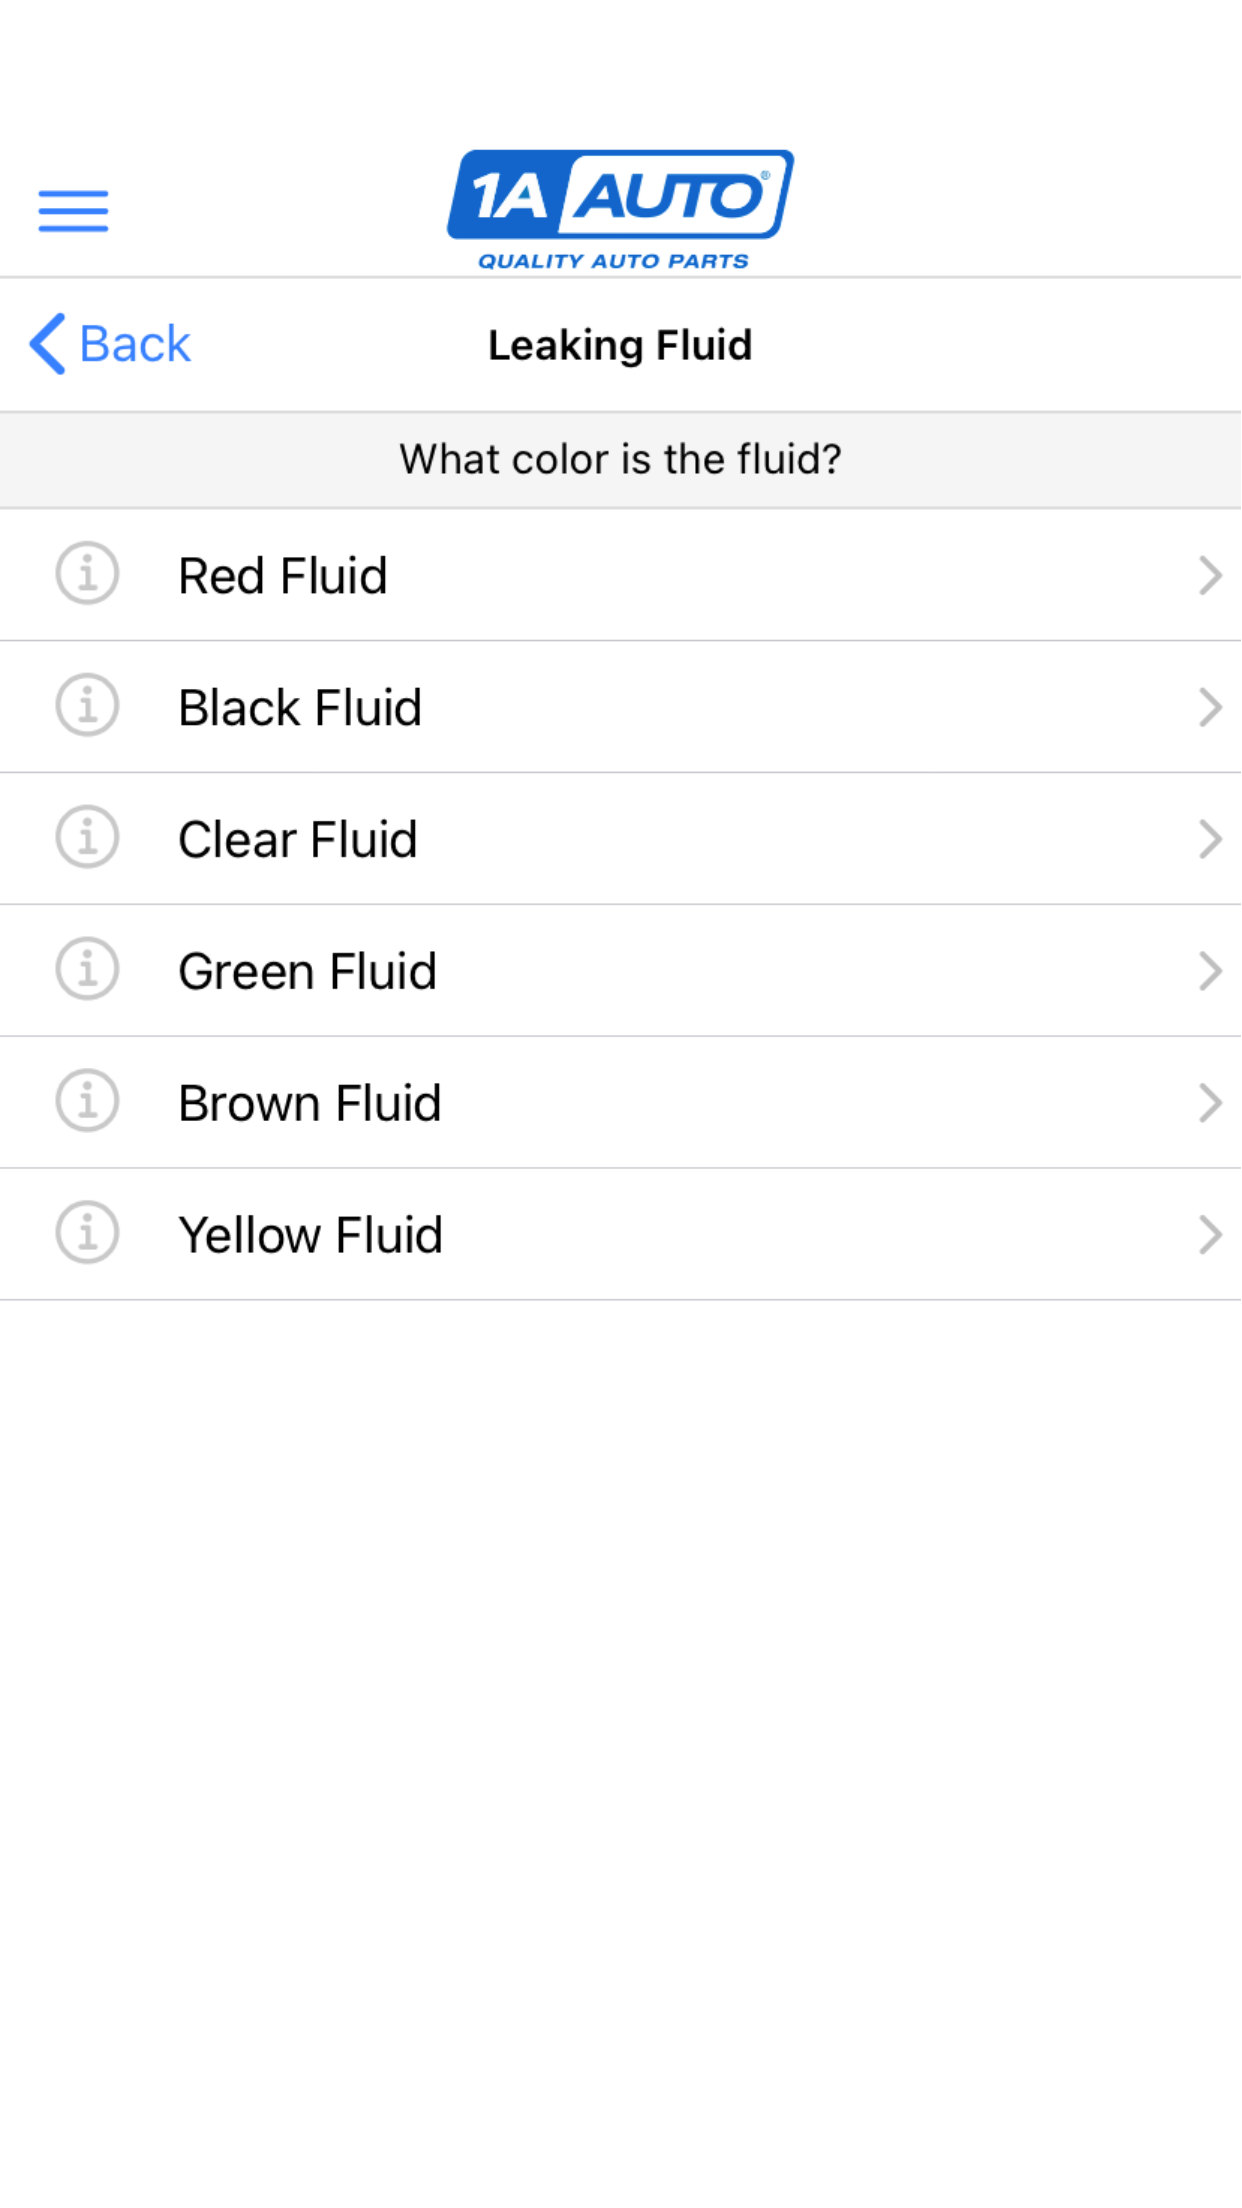This screenshot has height=2208, width=1242.
Task: Show info for Red Fluid
Action: (87, 574)
